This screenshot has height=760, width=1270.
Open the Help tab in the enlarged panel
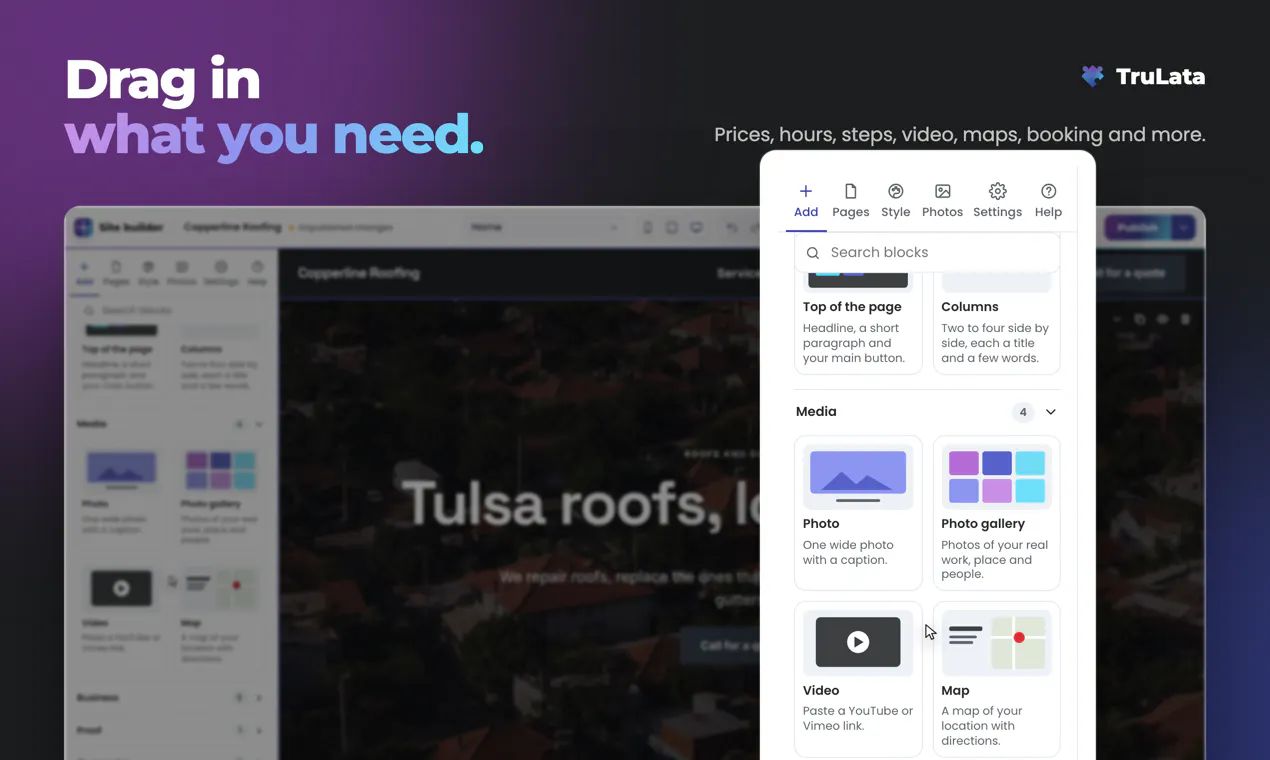[1048, 201]
